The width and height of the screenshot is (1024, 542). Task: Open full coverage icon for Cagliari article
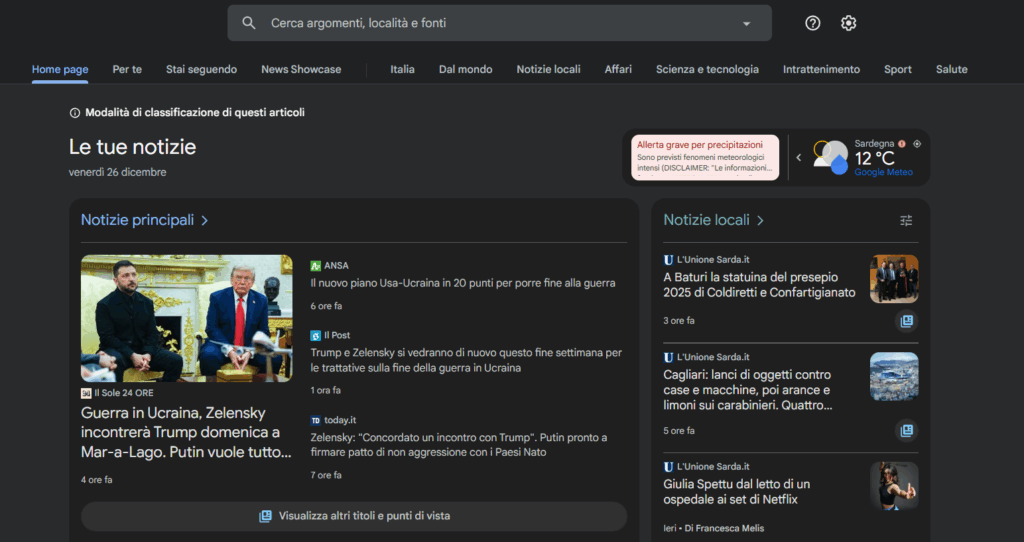coord(906,431)
